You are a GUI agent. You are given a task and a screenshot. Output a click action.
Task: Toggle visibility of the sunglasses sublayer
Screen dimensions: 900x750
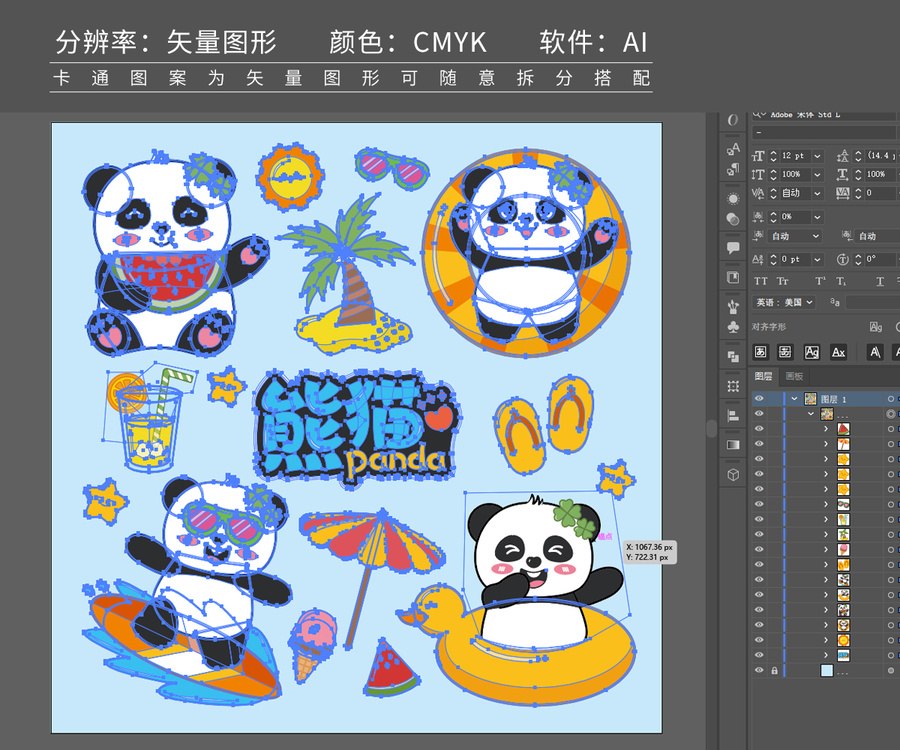pos(759,504)
